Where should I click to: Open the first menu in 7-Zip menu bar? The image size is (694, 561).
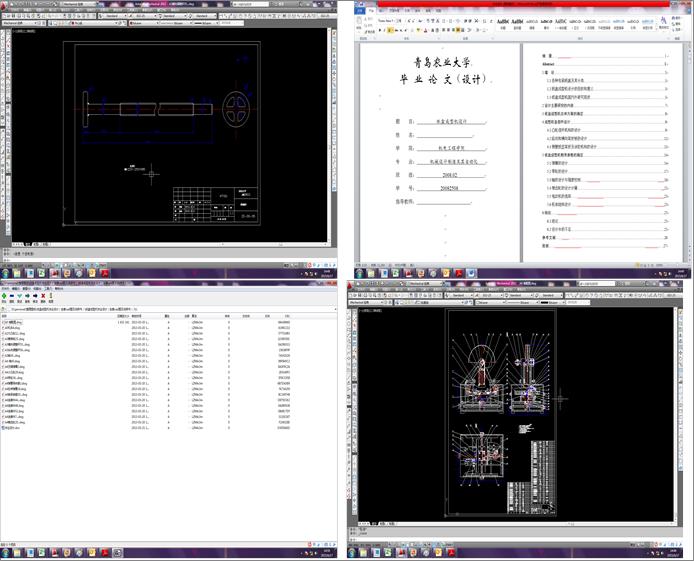[x=5, y=289]
